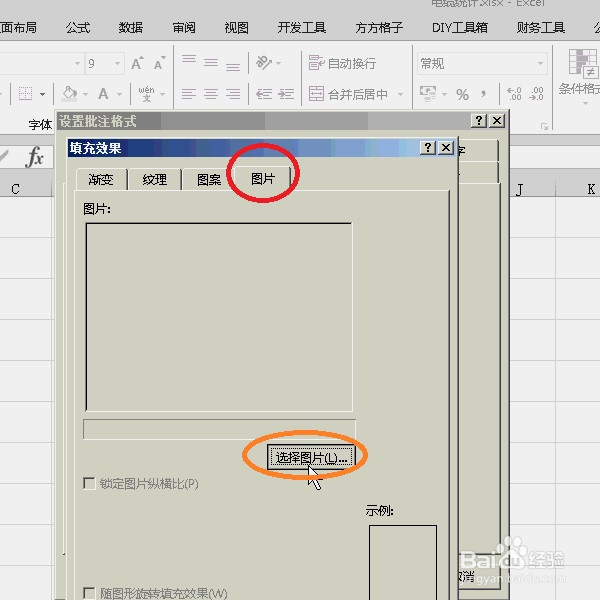600x600 pixels.
Task: Expand the borders dropdown arrow
Action: click(x=42, y=94)
